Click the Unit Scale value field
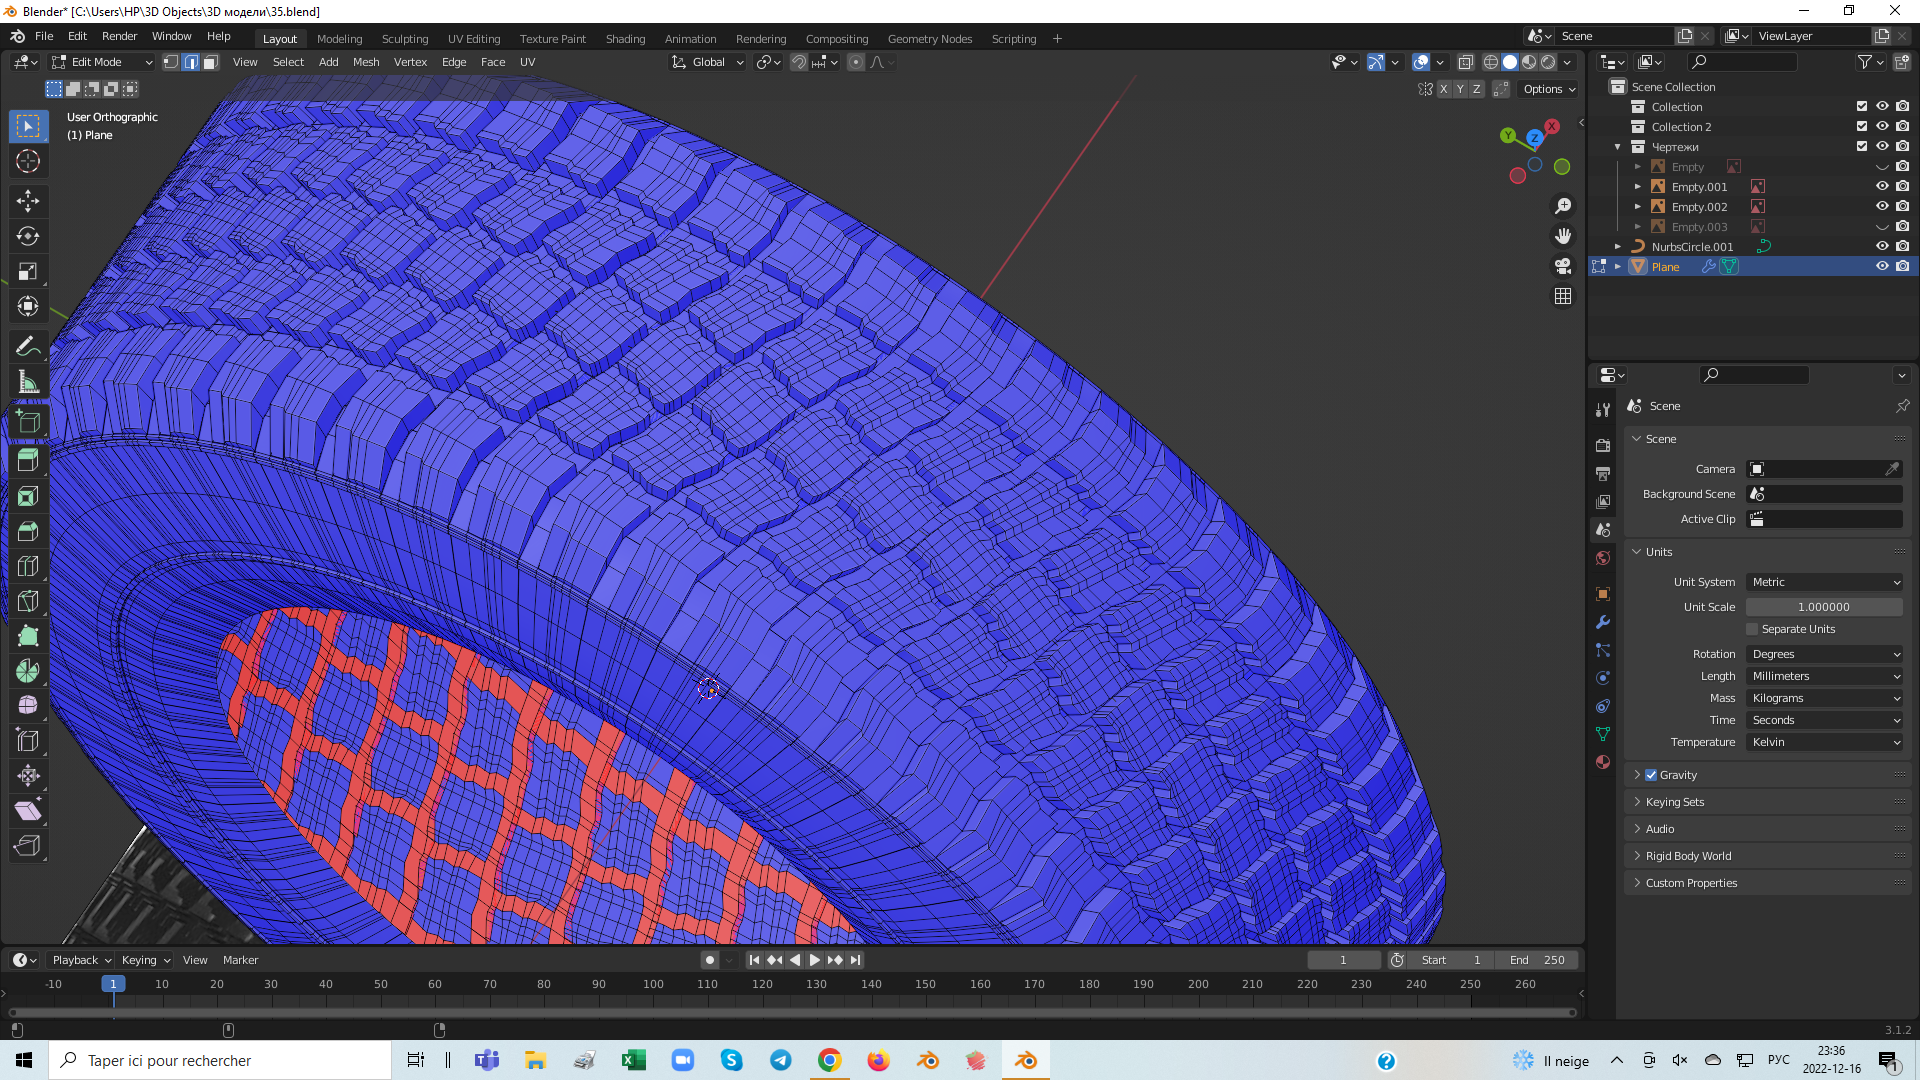Image resolution: width=1920 pixels, height=1080 pixels. [1824, 607]
